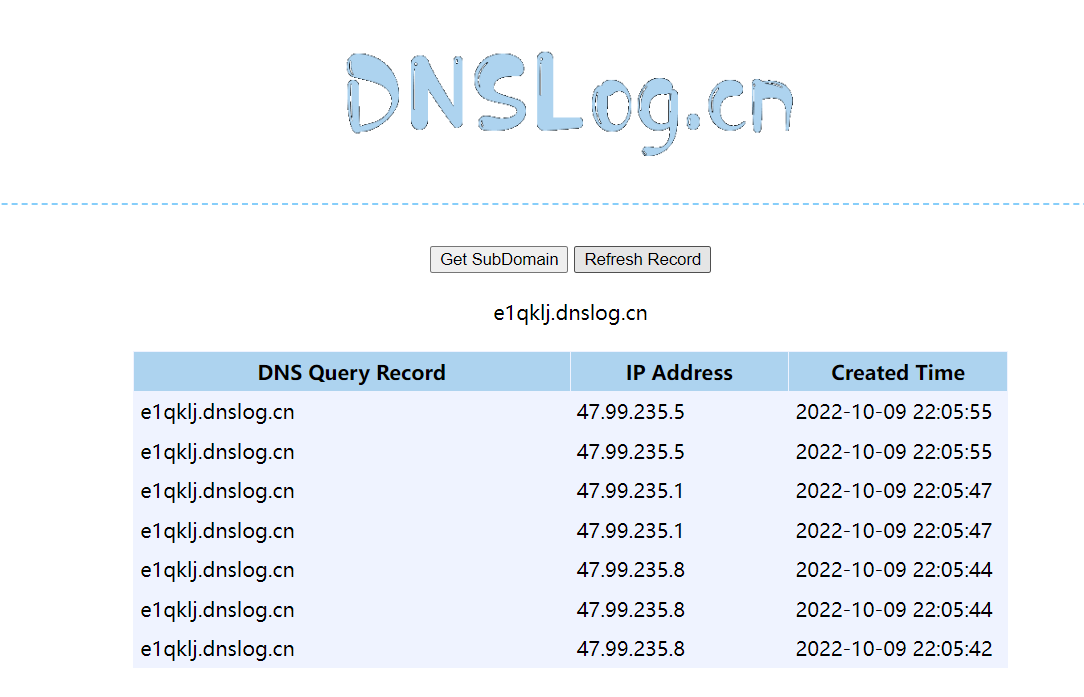Select the generated subdomain text above the table
1084x697 pixels.
[570, 313]
